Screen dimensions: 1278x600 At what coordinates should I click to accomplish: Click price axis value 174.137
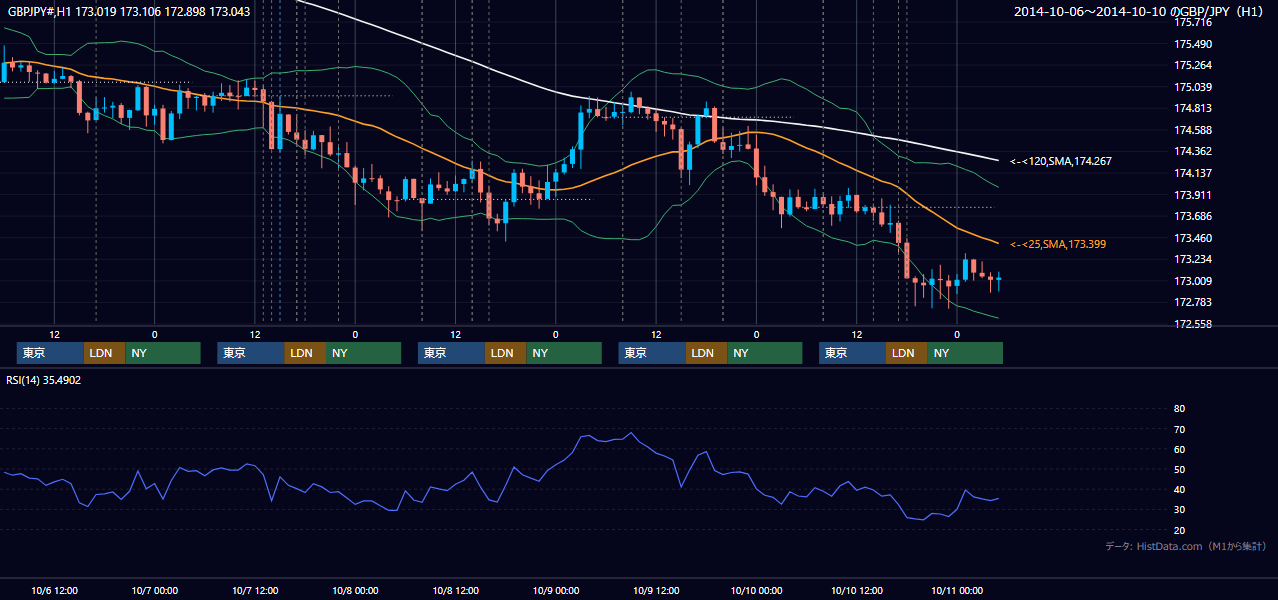click(x=1193, y=173)
